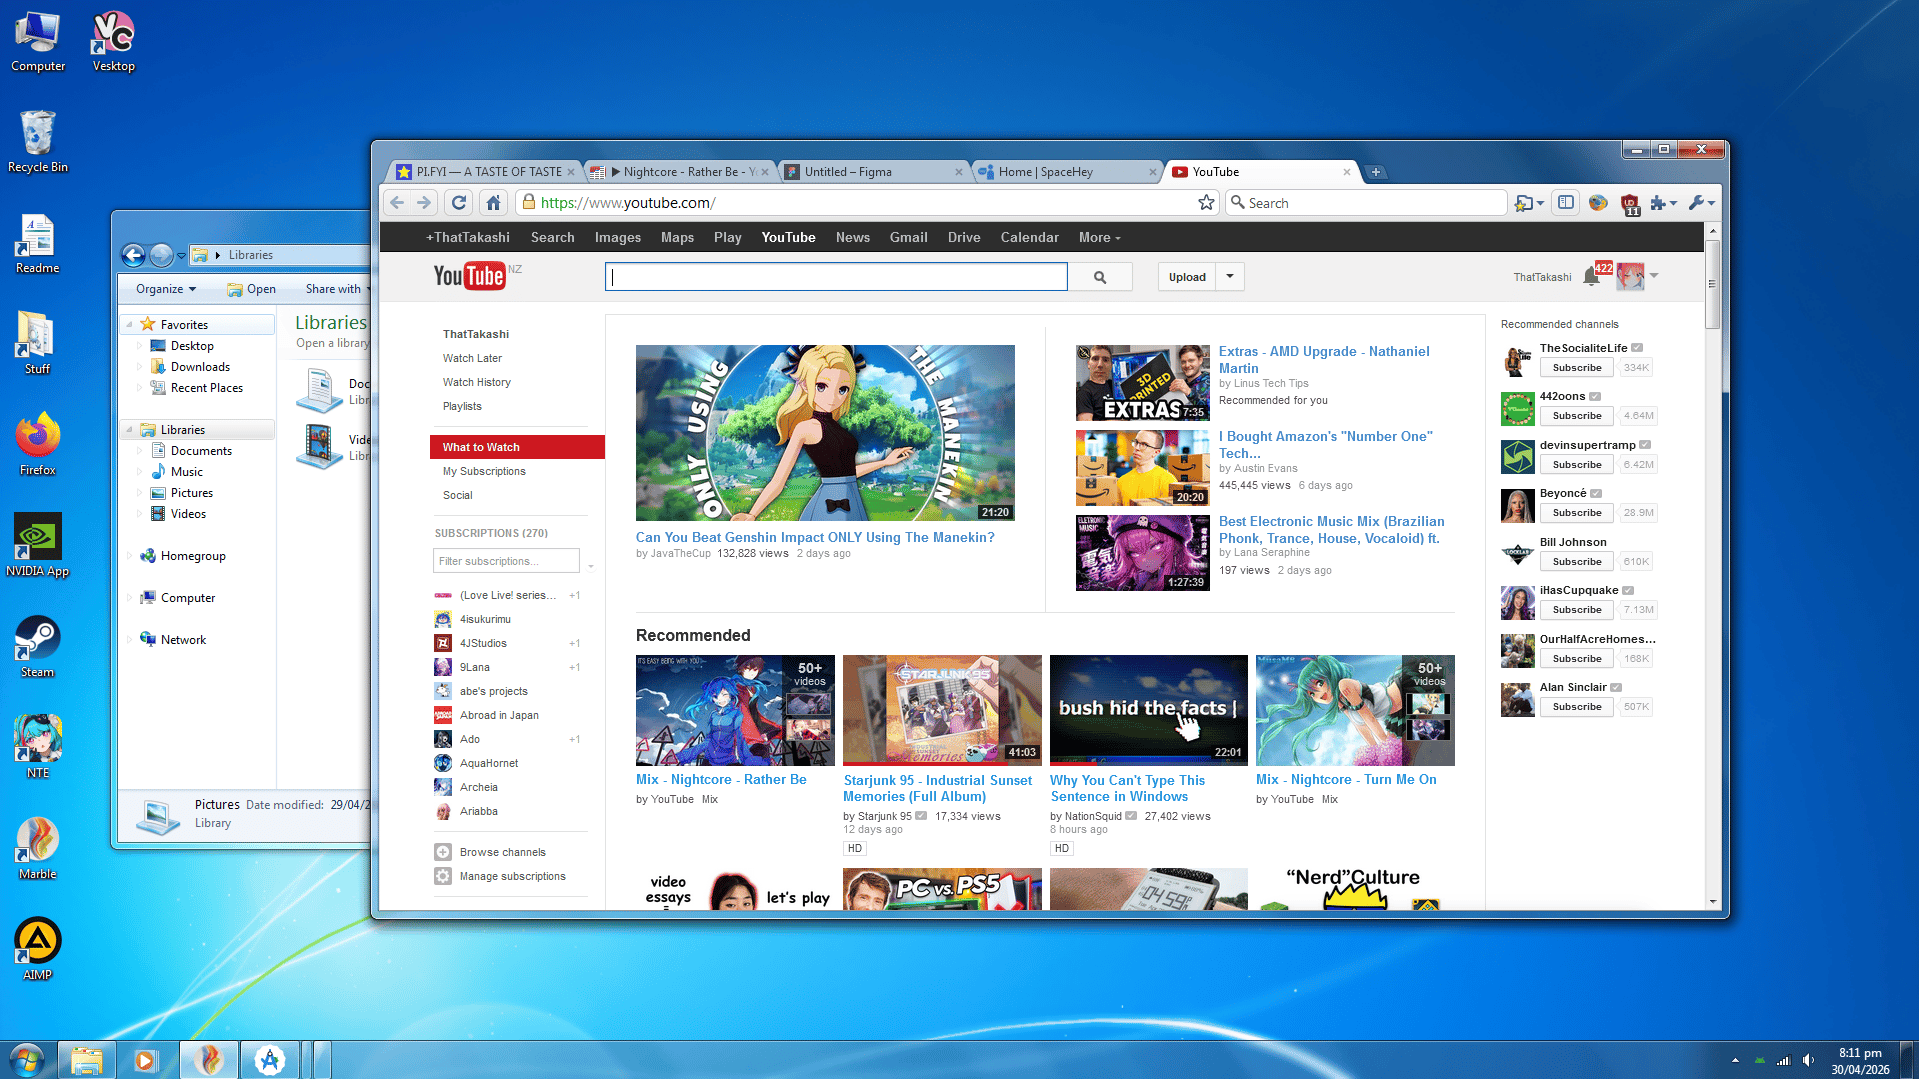The height and width of the screenshot is (1079, 1919).
Task: Go back in the browser toolbar
Action: click(x=397, y=203)
